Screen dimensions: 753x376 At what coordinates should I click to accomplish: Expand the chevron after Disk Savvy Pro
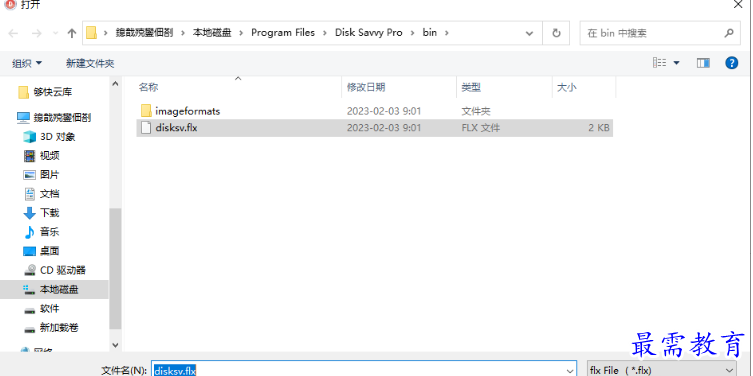pos(412,33)
